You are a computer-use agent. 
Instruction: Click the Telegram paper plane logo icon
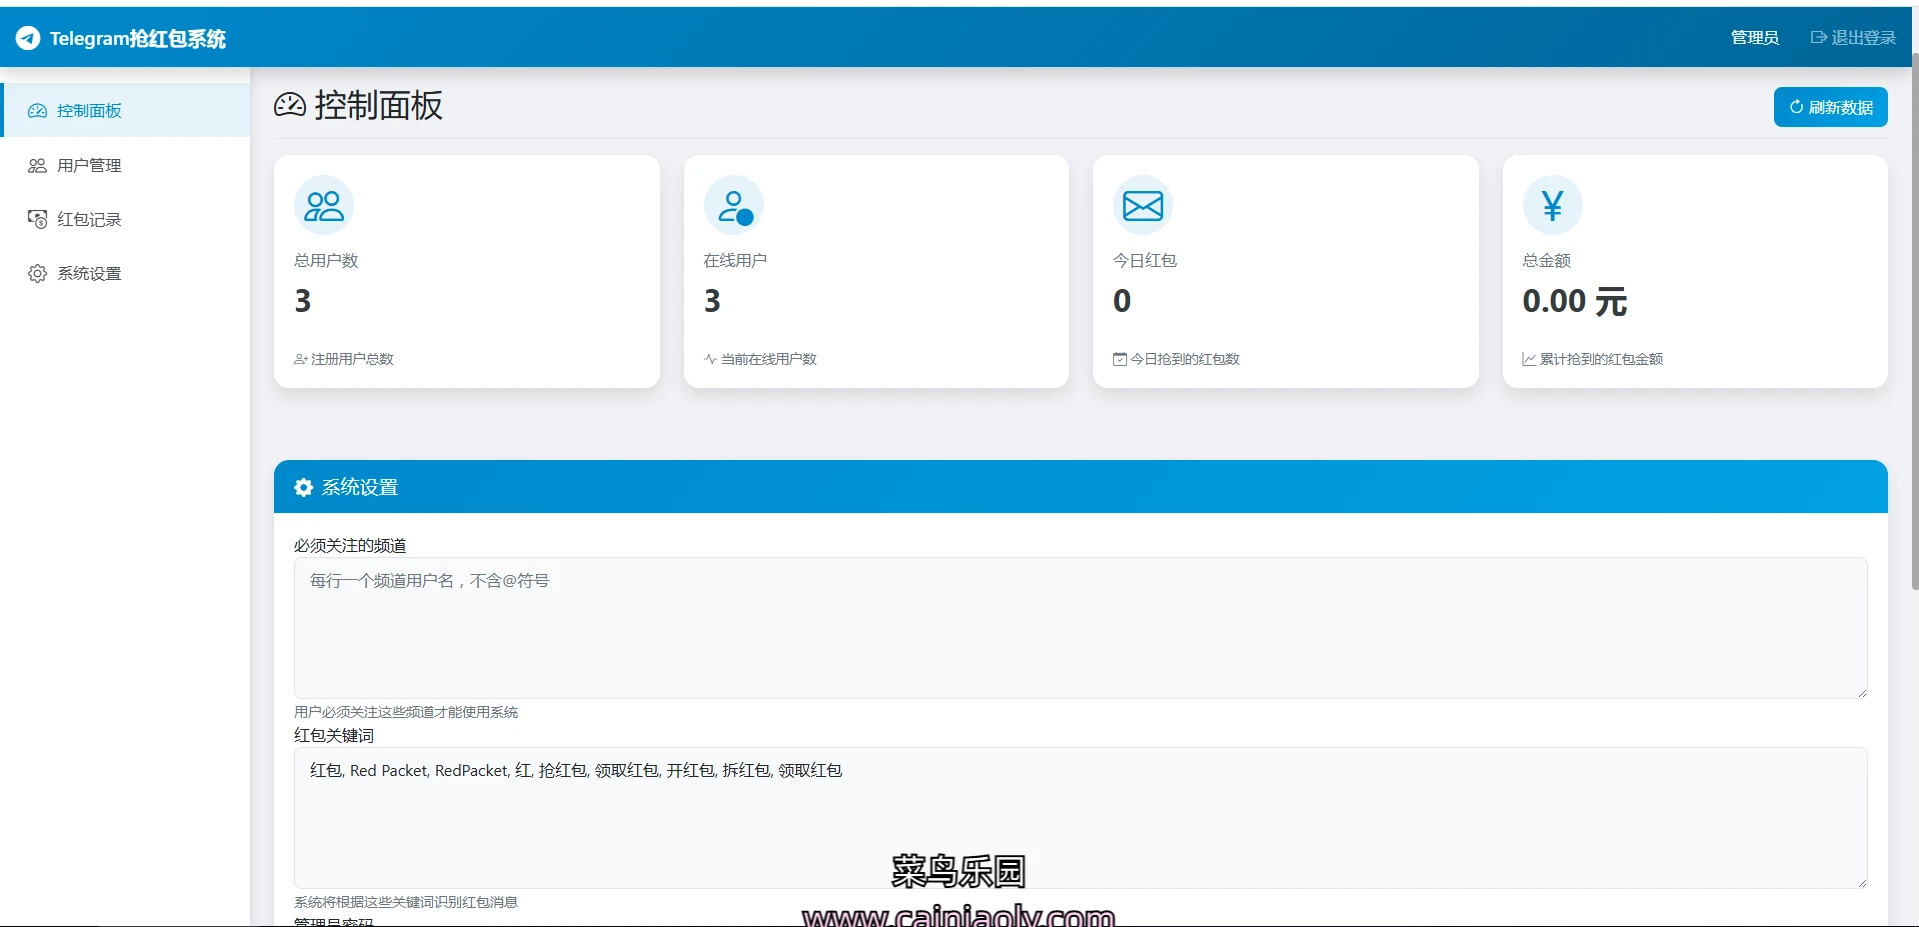pyautogui.click(x=28, y=38)
